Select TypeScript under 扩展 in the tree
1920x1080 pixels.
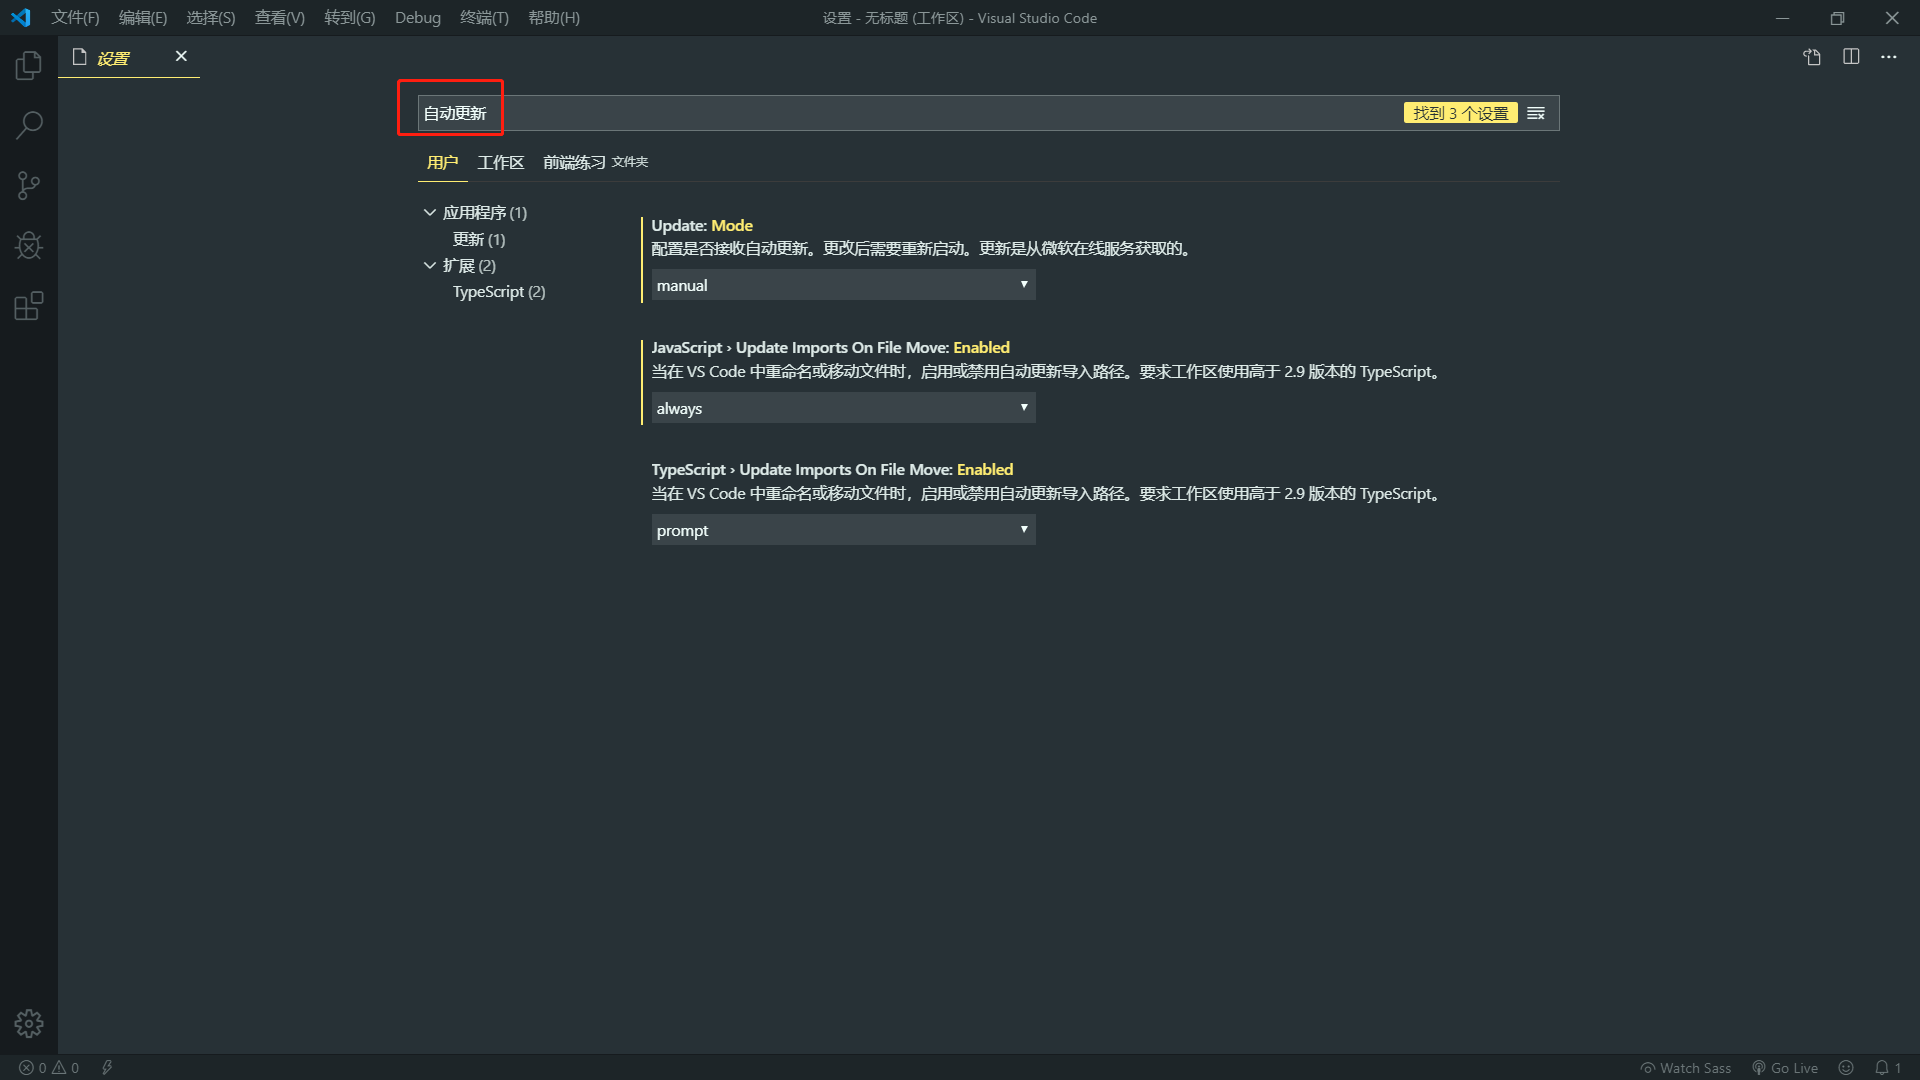click(498, 291)
